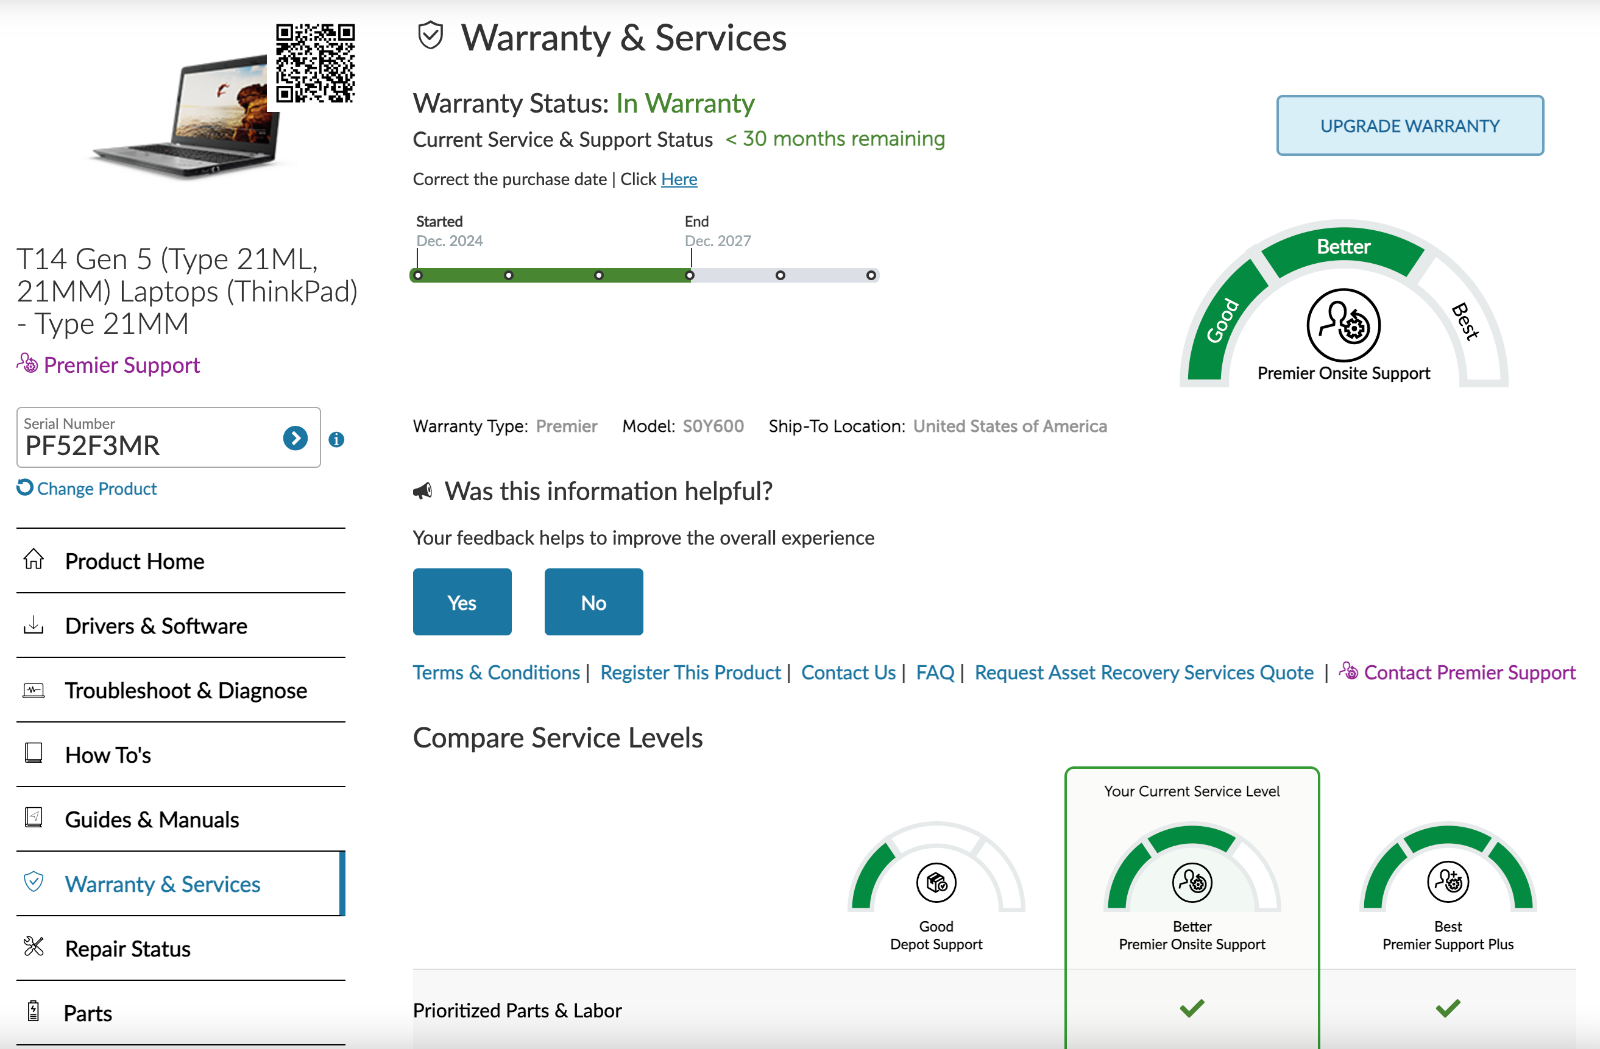Click the Good Depot Support package icon
The image size is (1600, 1049).
click(937, 883)
